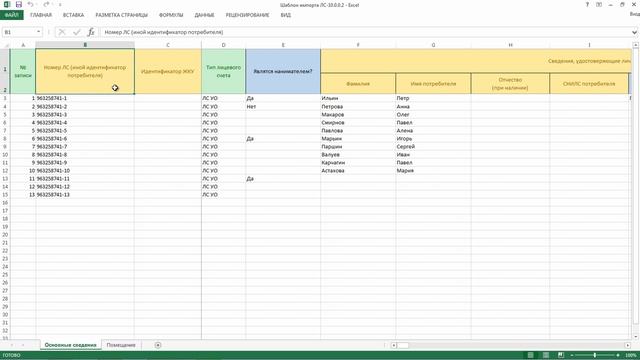Select cell 963258741-13
The width and height of the screenshot is (640, 360).
coord(85,195)
